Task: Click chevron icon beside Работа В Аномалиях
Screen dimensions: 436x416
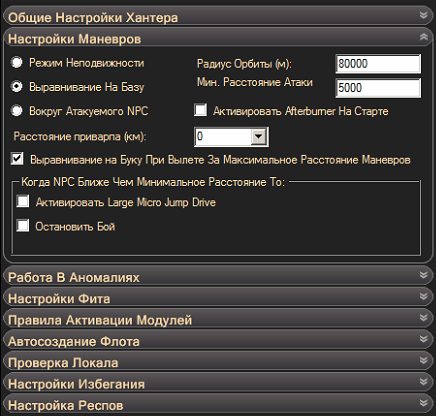Action: click(423, 275)
